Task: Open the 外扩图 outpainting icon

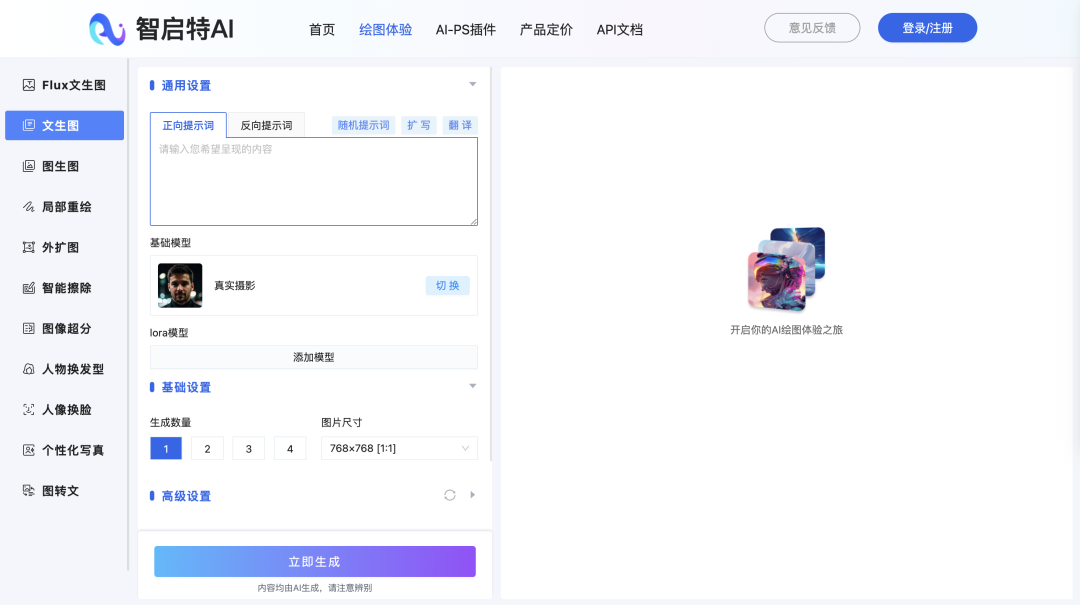Action: coord(29,247)
